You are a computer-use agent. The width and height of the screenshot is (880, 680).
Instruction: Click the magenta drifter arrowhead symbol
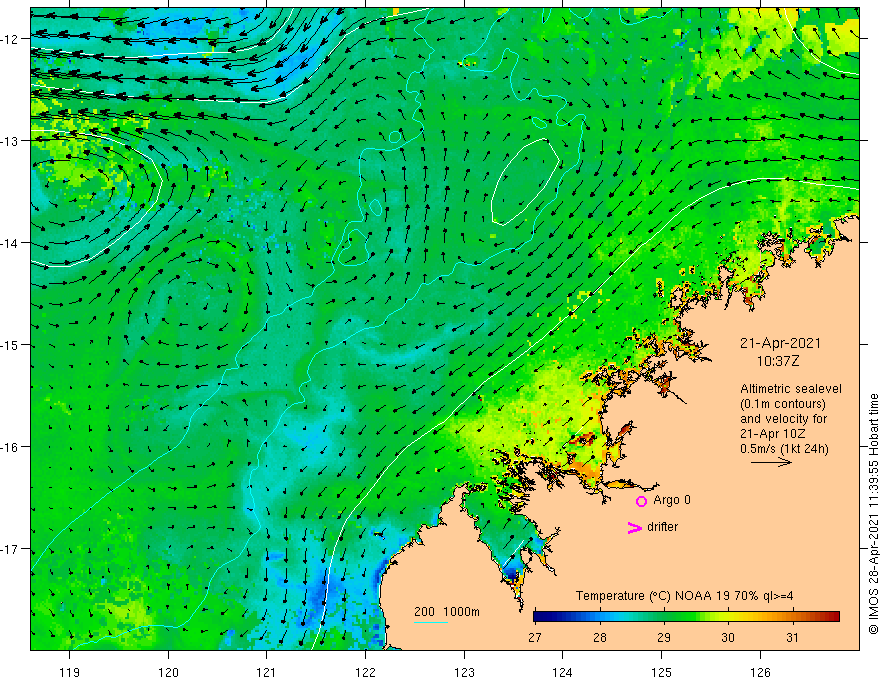click(x=635, y=527)
